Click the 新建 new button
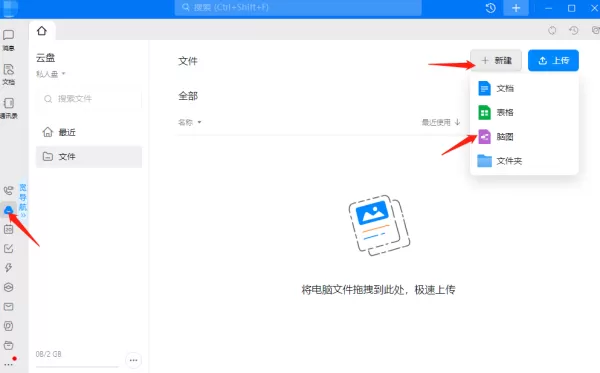The image size is (600, 373). point(496,60)
